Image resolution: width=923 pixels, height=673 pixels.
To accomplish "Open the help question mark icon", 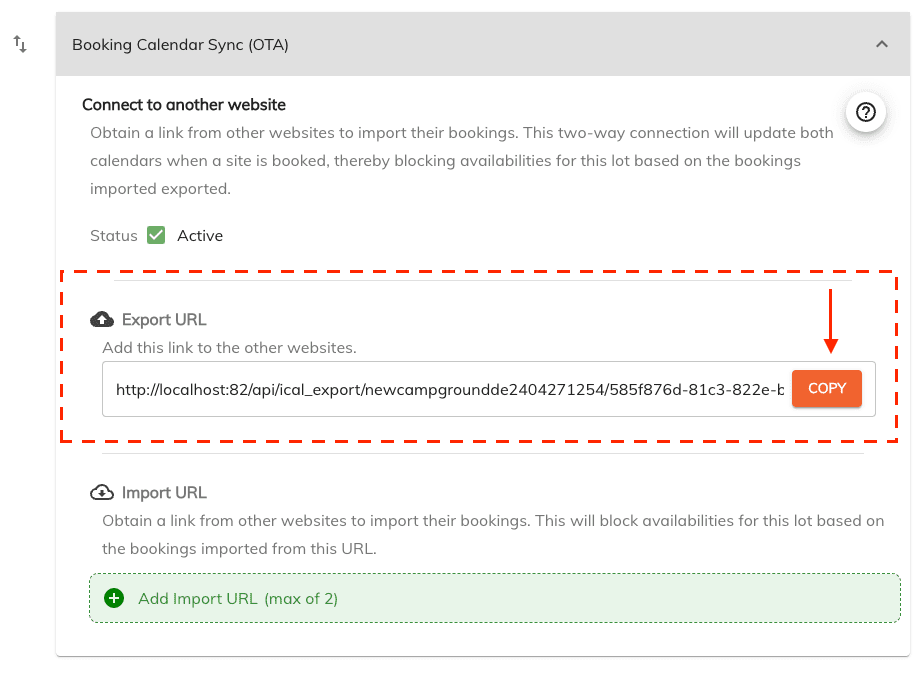I will 865,112.
